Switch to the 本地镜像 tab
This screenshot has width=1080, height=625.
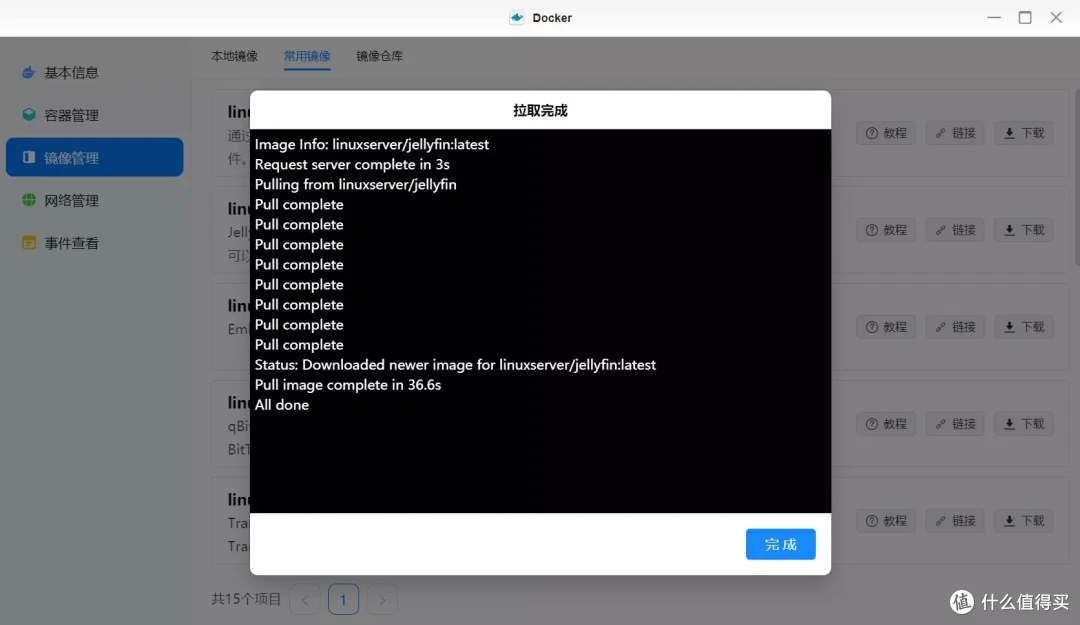234,56
